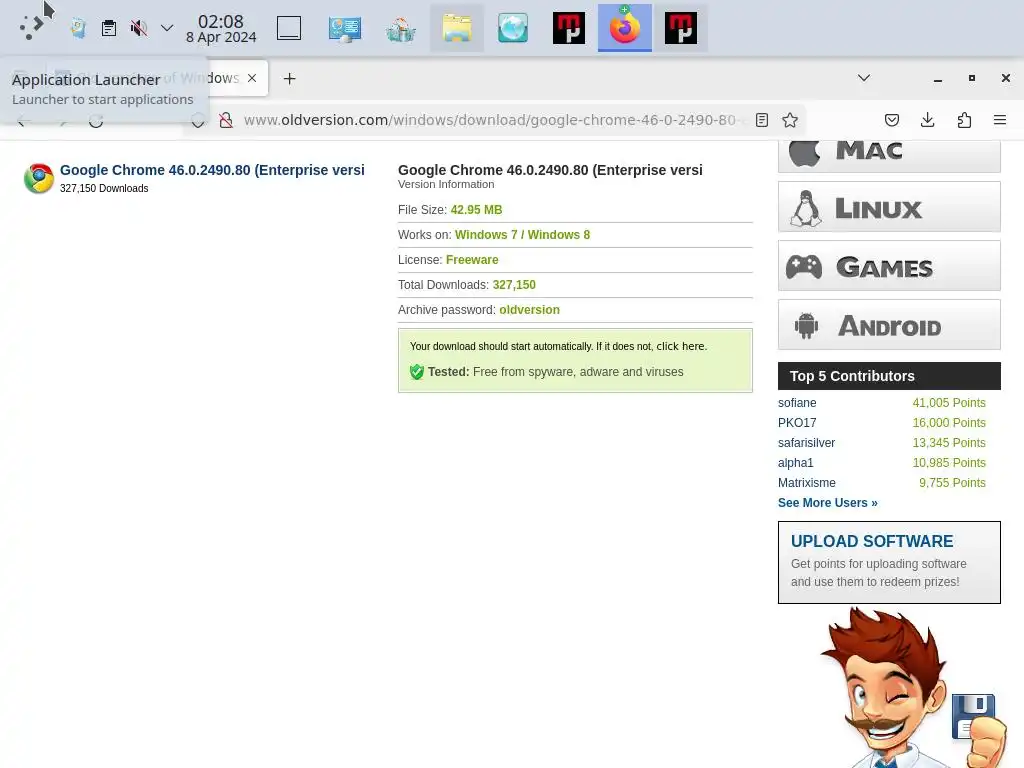
Task: Click the Google Chrome logo icon
Action: (x=39, y=178)
